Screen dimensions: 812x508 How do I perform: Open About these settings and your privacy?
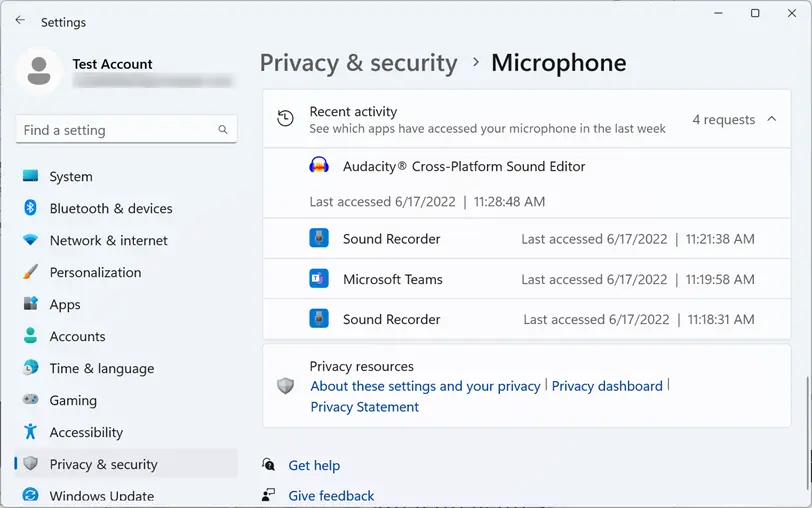[425, 386]
